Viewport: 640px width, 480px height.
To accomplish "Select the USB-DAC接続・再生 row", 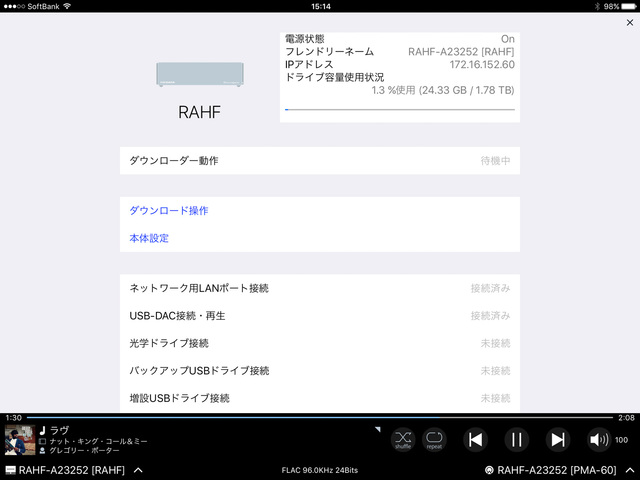I will point(319,315).
